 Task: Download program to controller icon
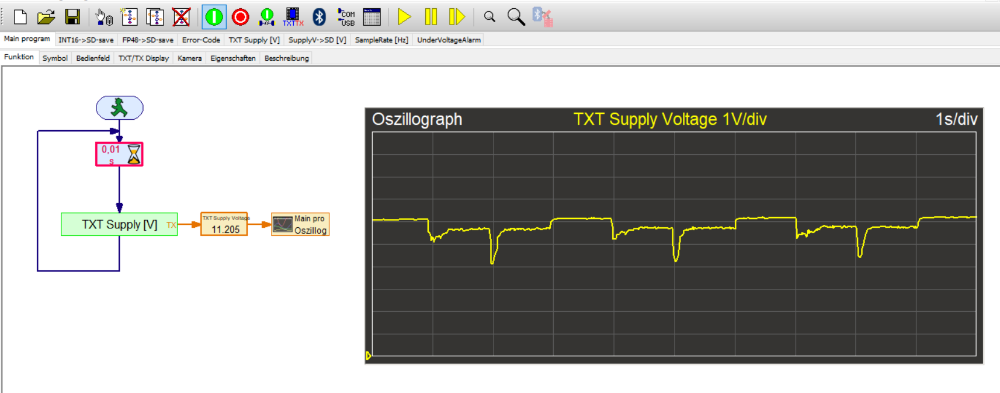pyautogui.click(x=267, y=17)
